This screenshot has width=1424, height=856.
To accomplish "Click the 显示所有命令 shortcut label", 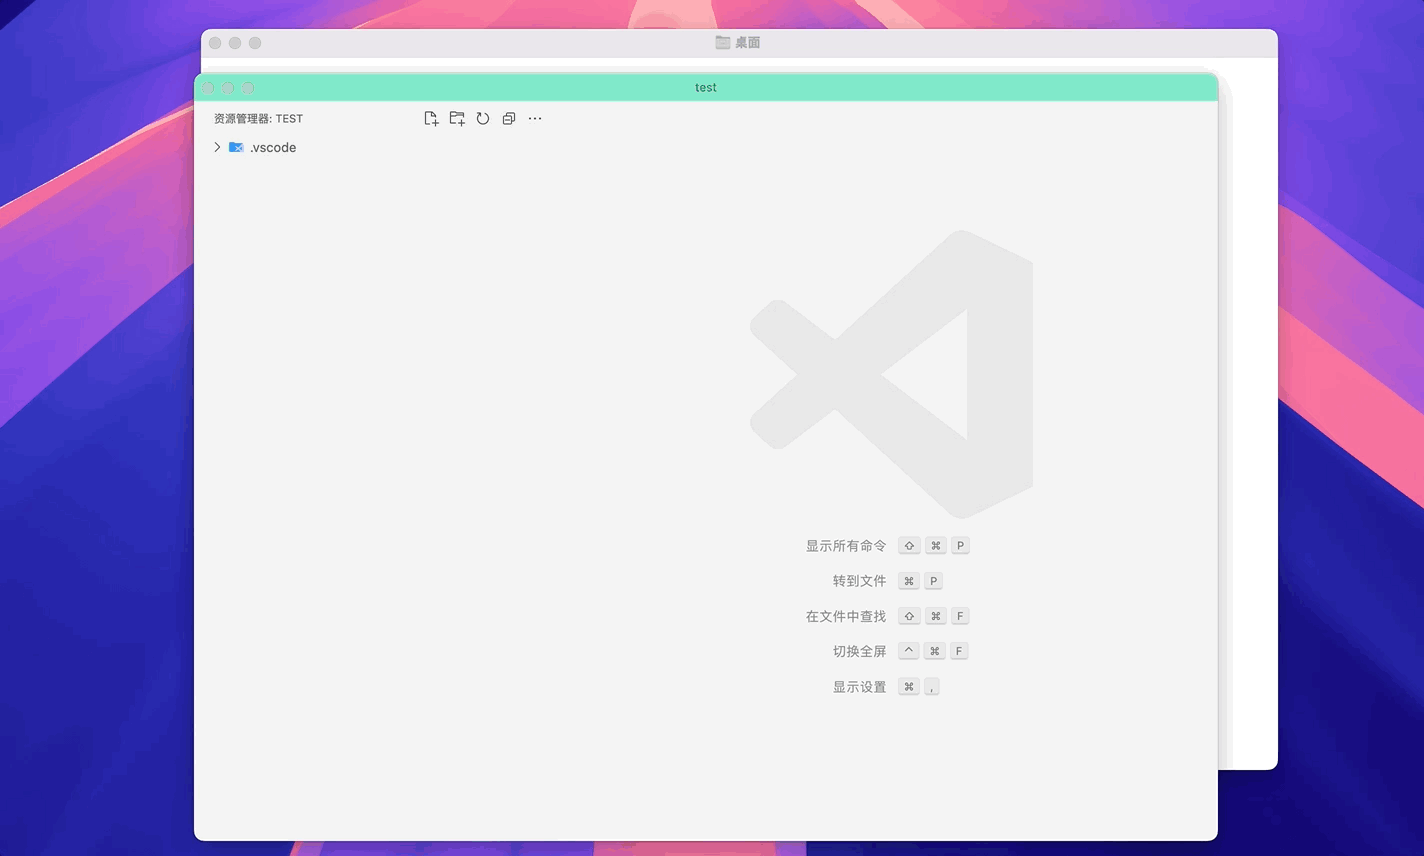I will pos(846,546).
